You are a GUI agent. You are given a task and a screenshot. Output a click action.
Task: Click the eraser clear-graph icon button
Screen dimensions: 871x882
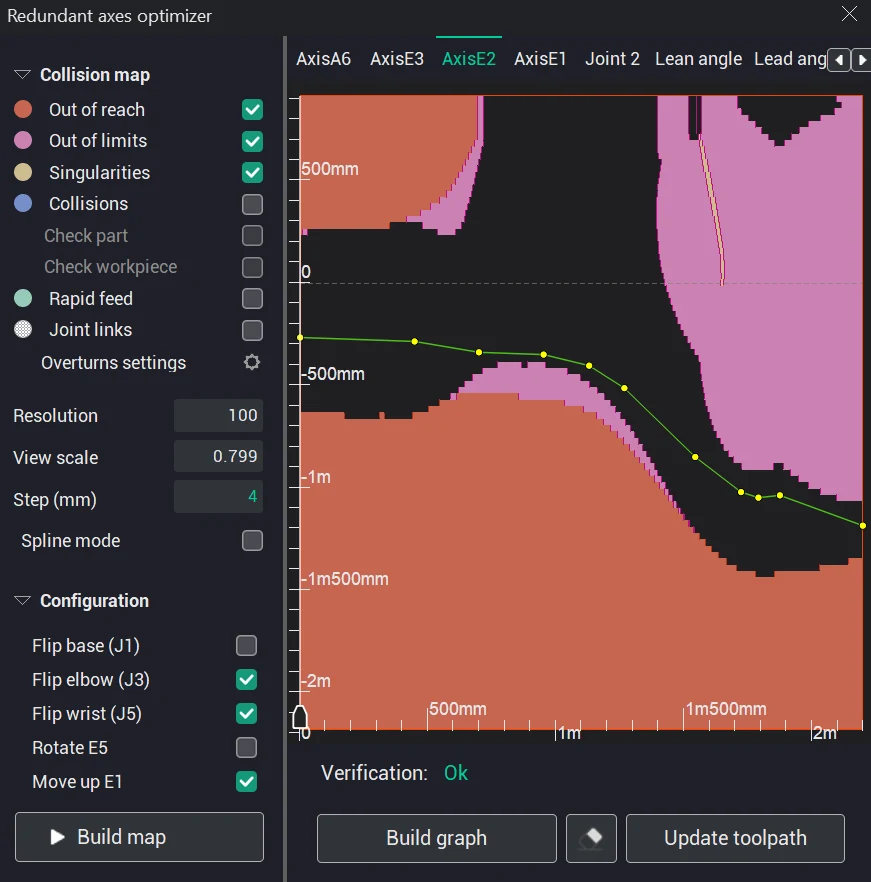pos(591,838)
